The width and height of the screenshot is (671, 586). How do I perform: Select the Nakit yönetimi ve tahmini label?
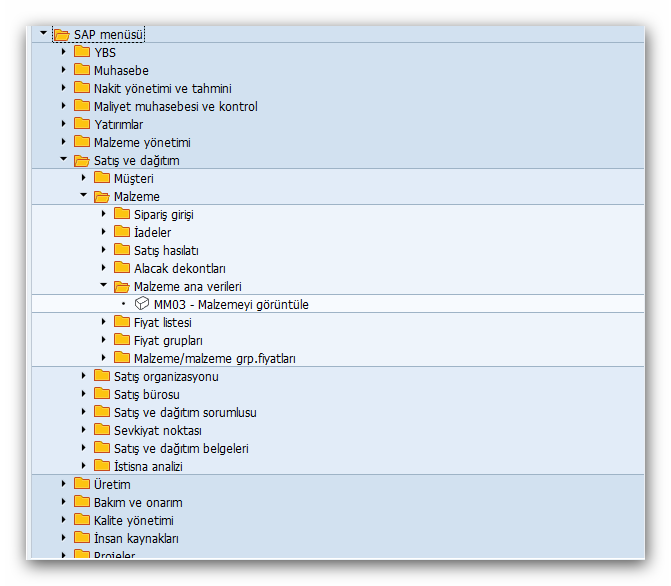(x=163, y=89)
